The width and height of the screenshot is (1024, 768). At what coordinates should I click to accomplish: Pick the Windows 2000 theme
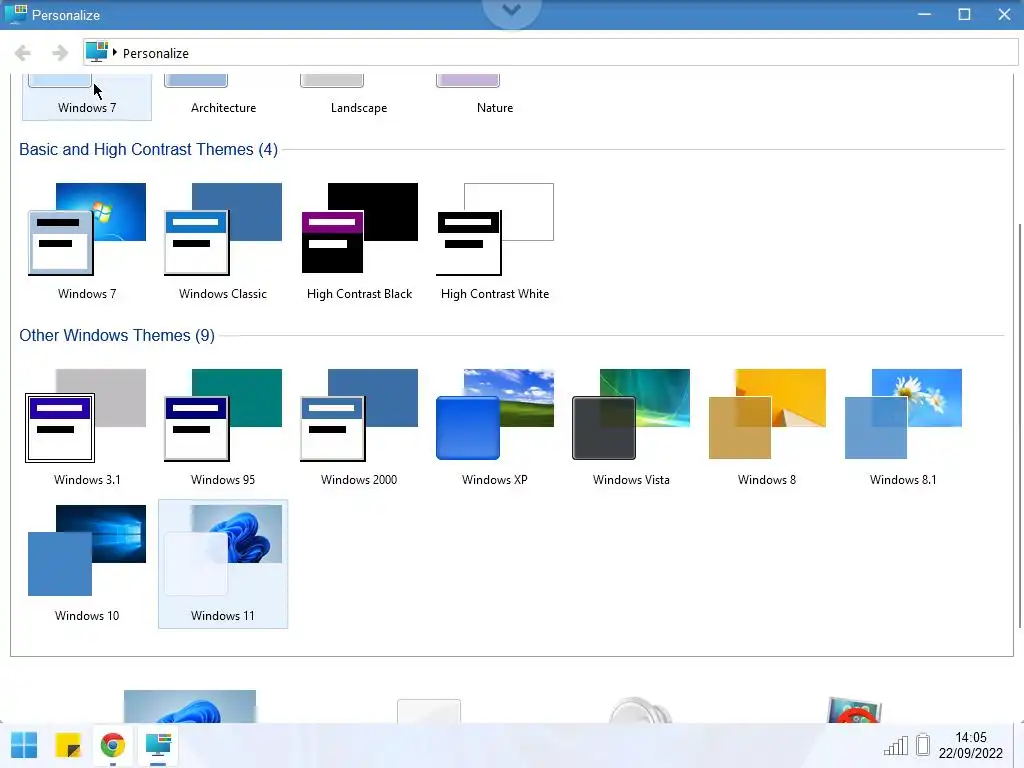(x=359, y=427)
